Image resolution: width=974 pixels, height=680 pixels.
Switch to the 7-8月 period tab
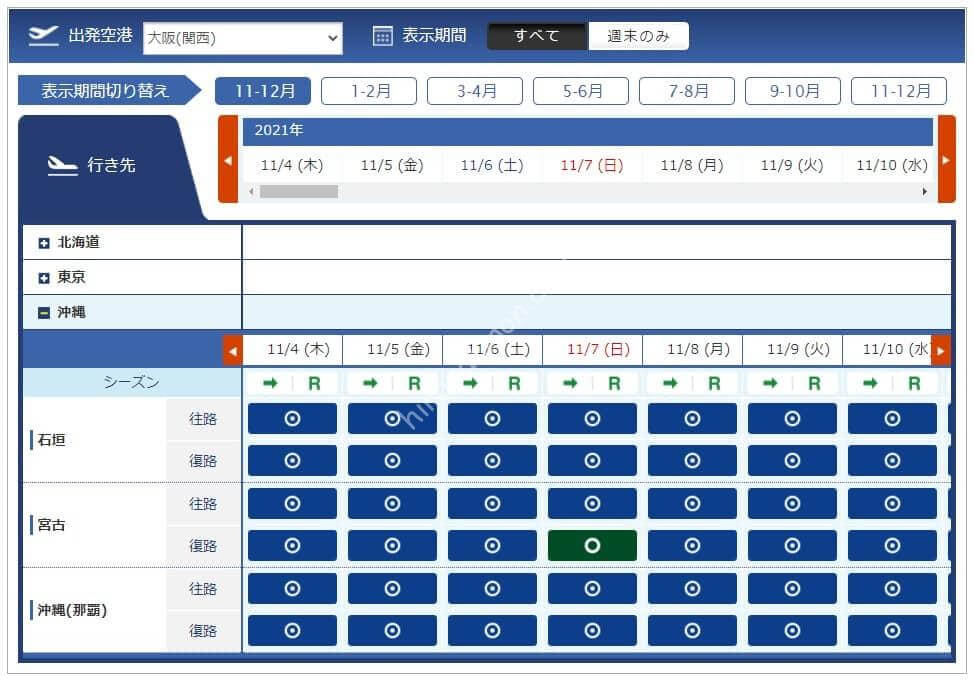point(687,91)
